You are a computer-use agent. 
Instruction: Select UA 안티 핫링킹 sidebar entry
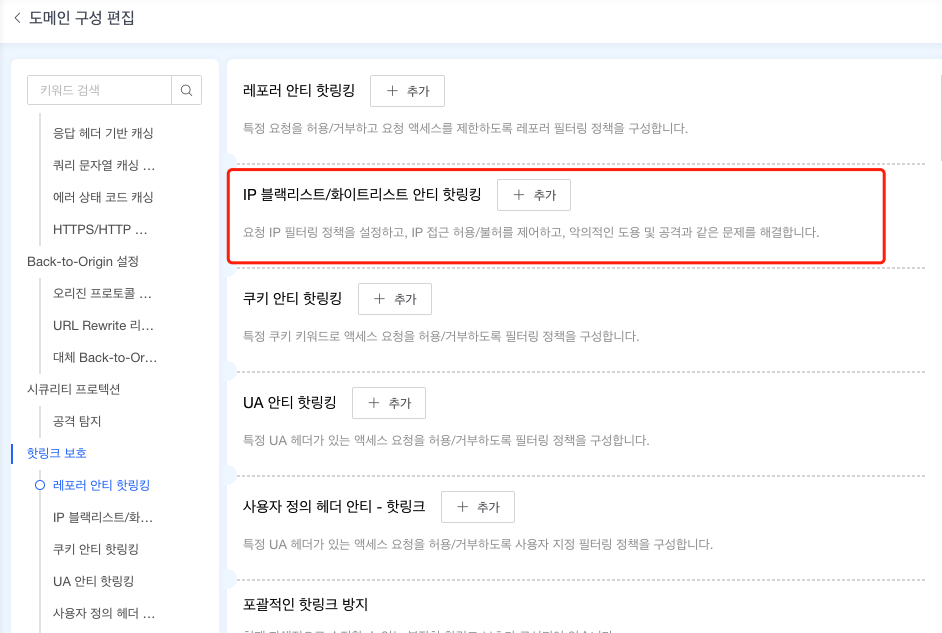(x=93, y=581)
